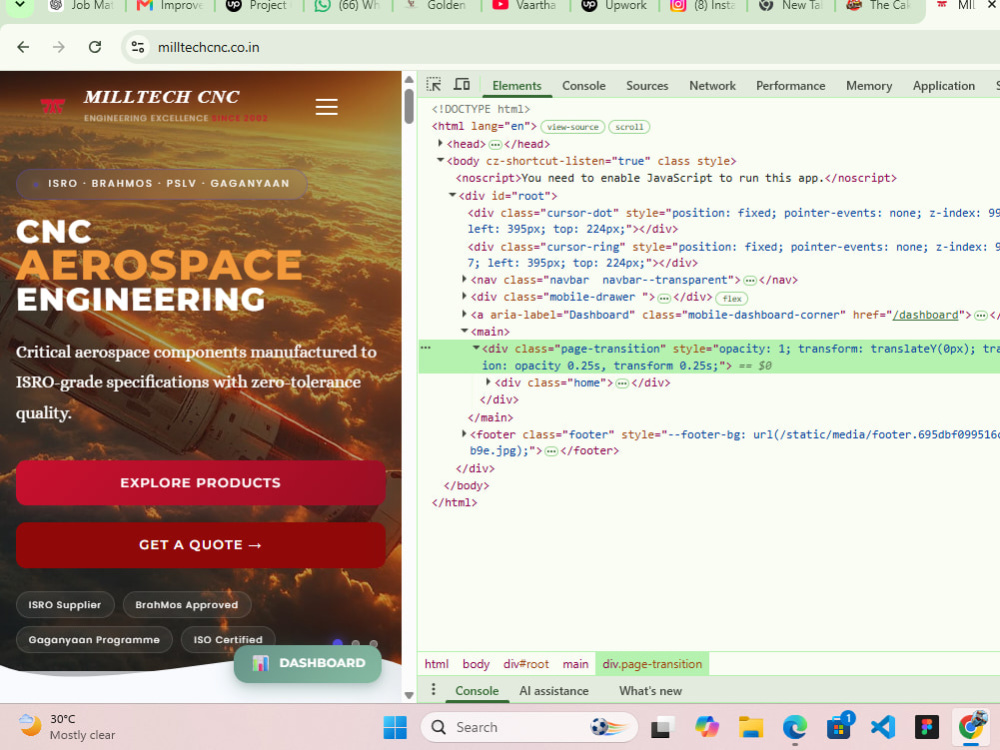Open the Sources tab
The width and height of the screenshot is (1000, 750).
[x=647, y=85]
